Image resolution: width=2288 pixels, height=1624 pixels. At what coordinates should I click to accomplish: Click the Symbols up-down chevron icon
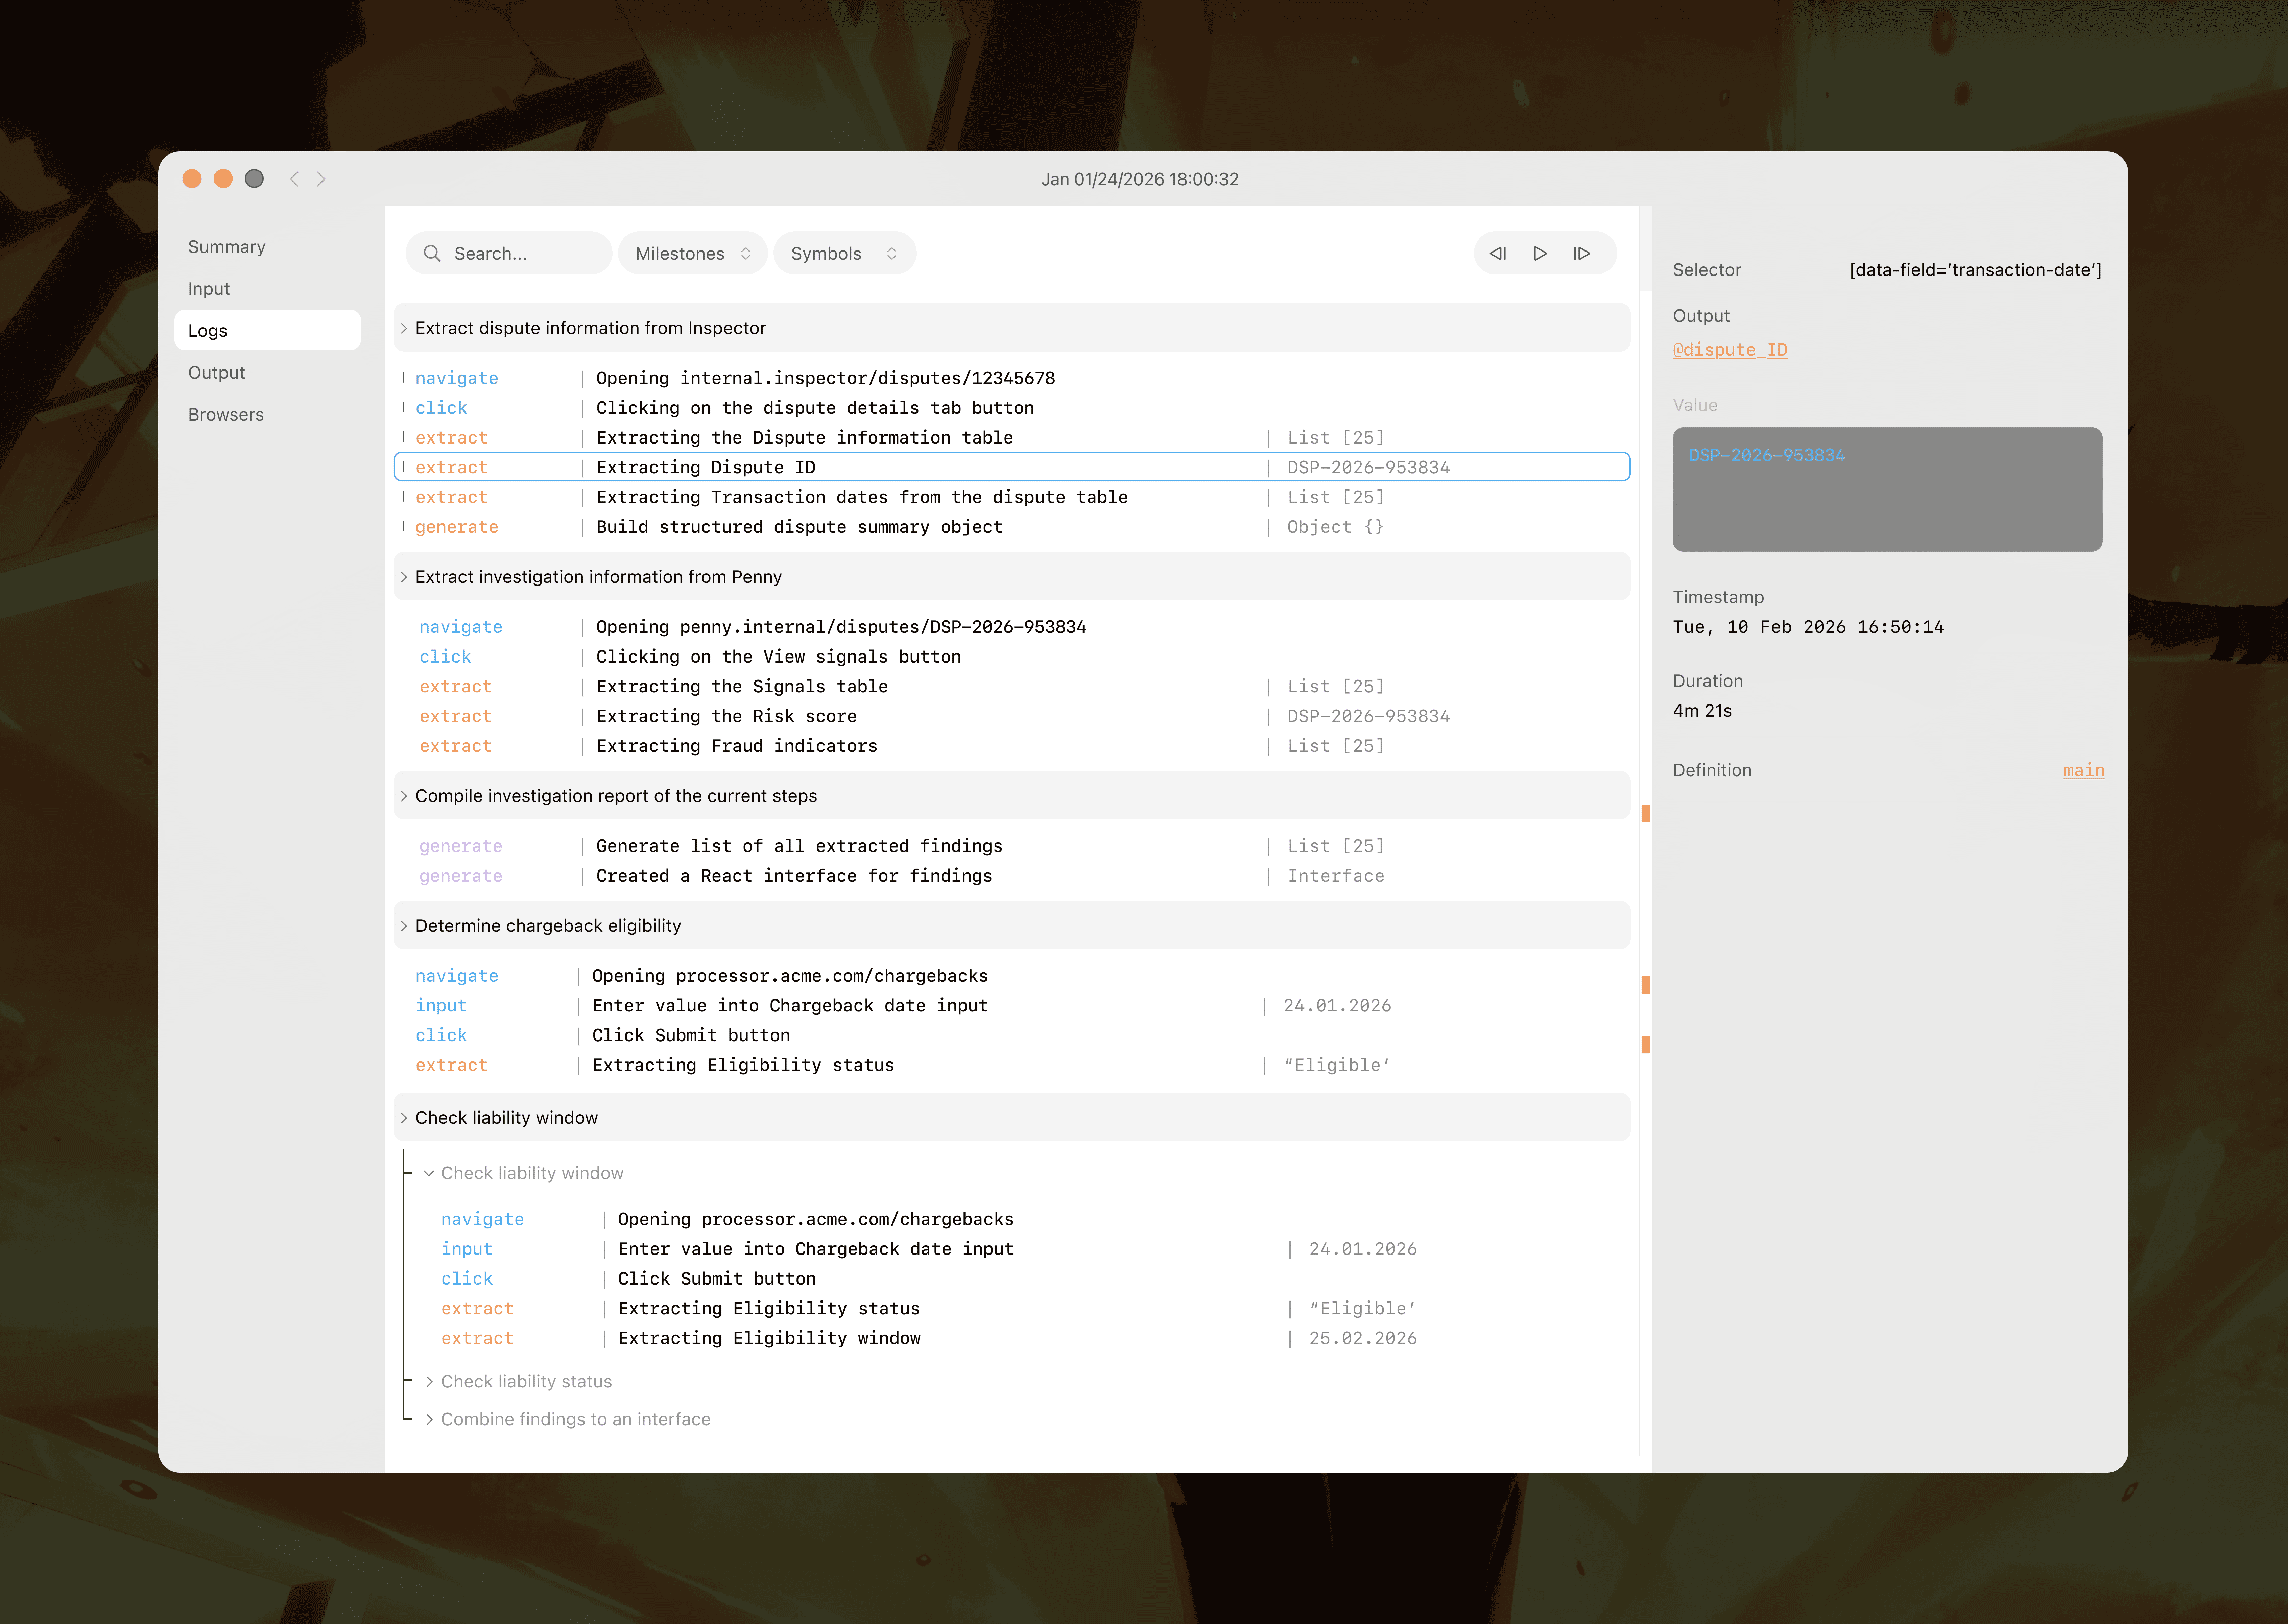tap(892, 254)
